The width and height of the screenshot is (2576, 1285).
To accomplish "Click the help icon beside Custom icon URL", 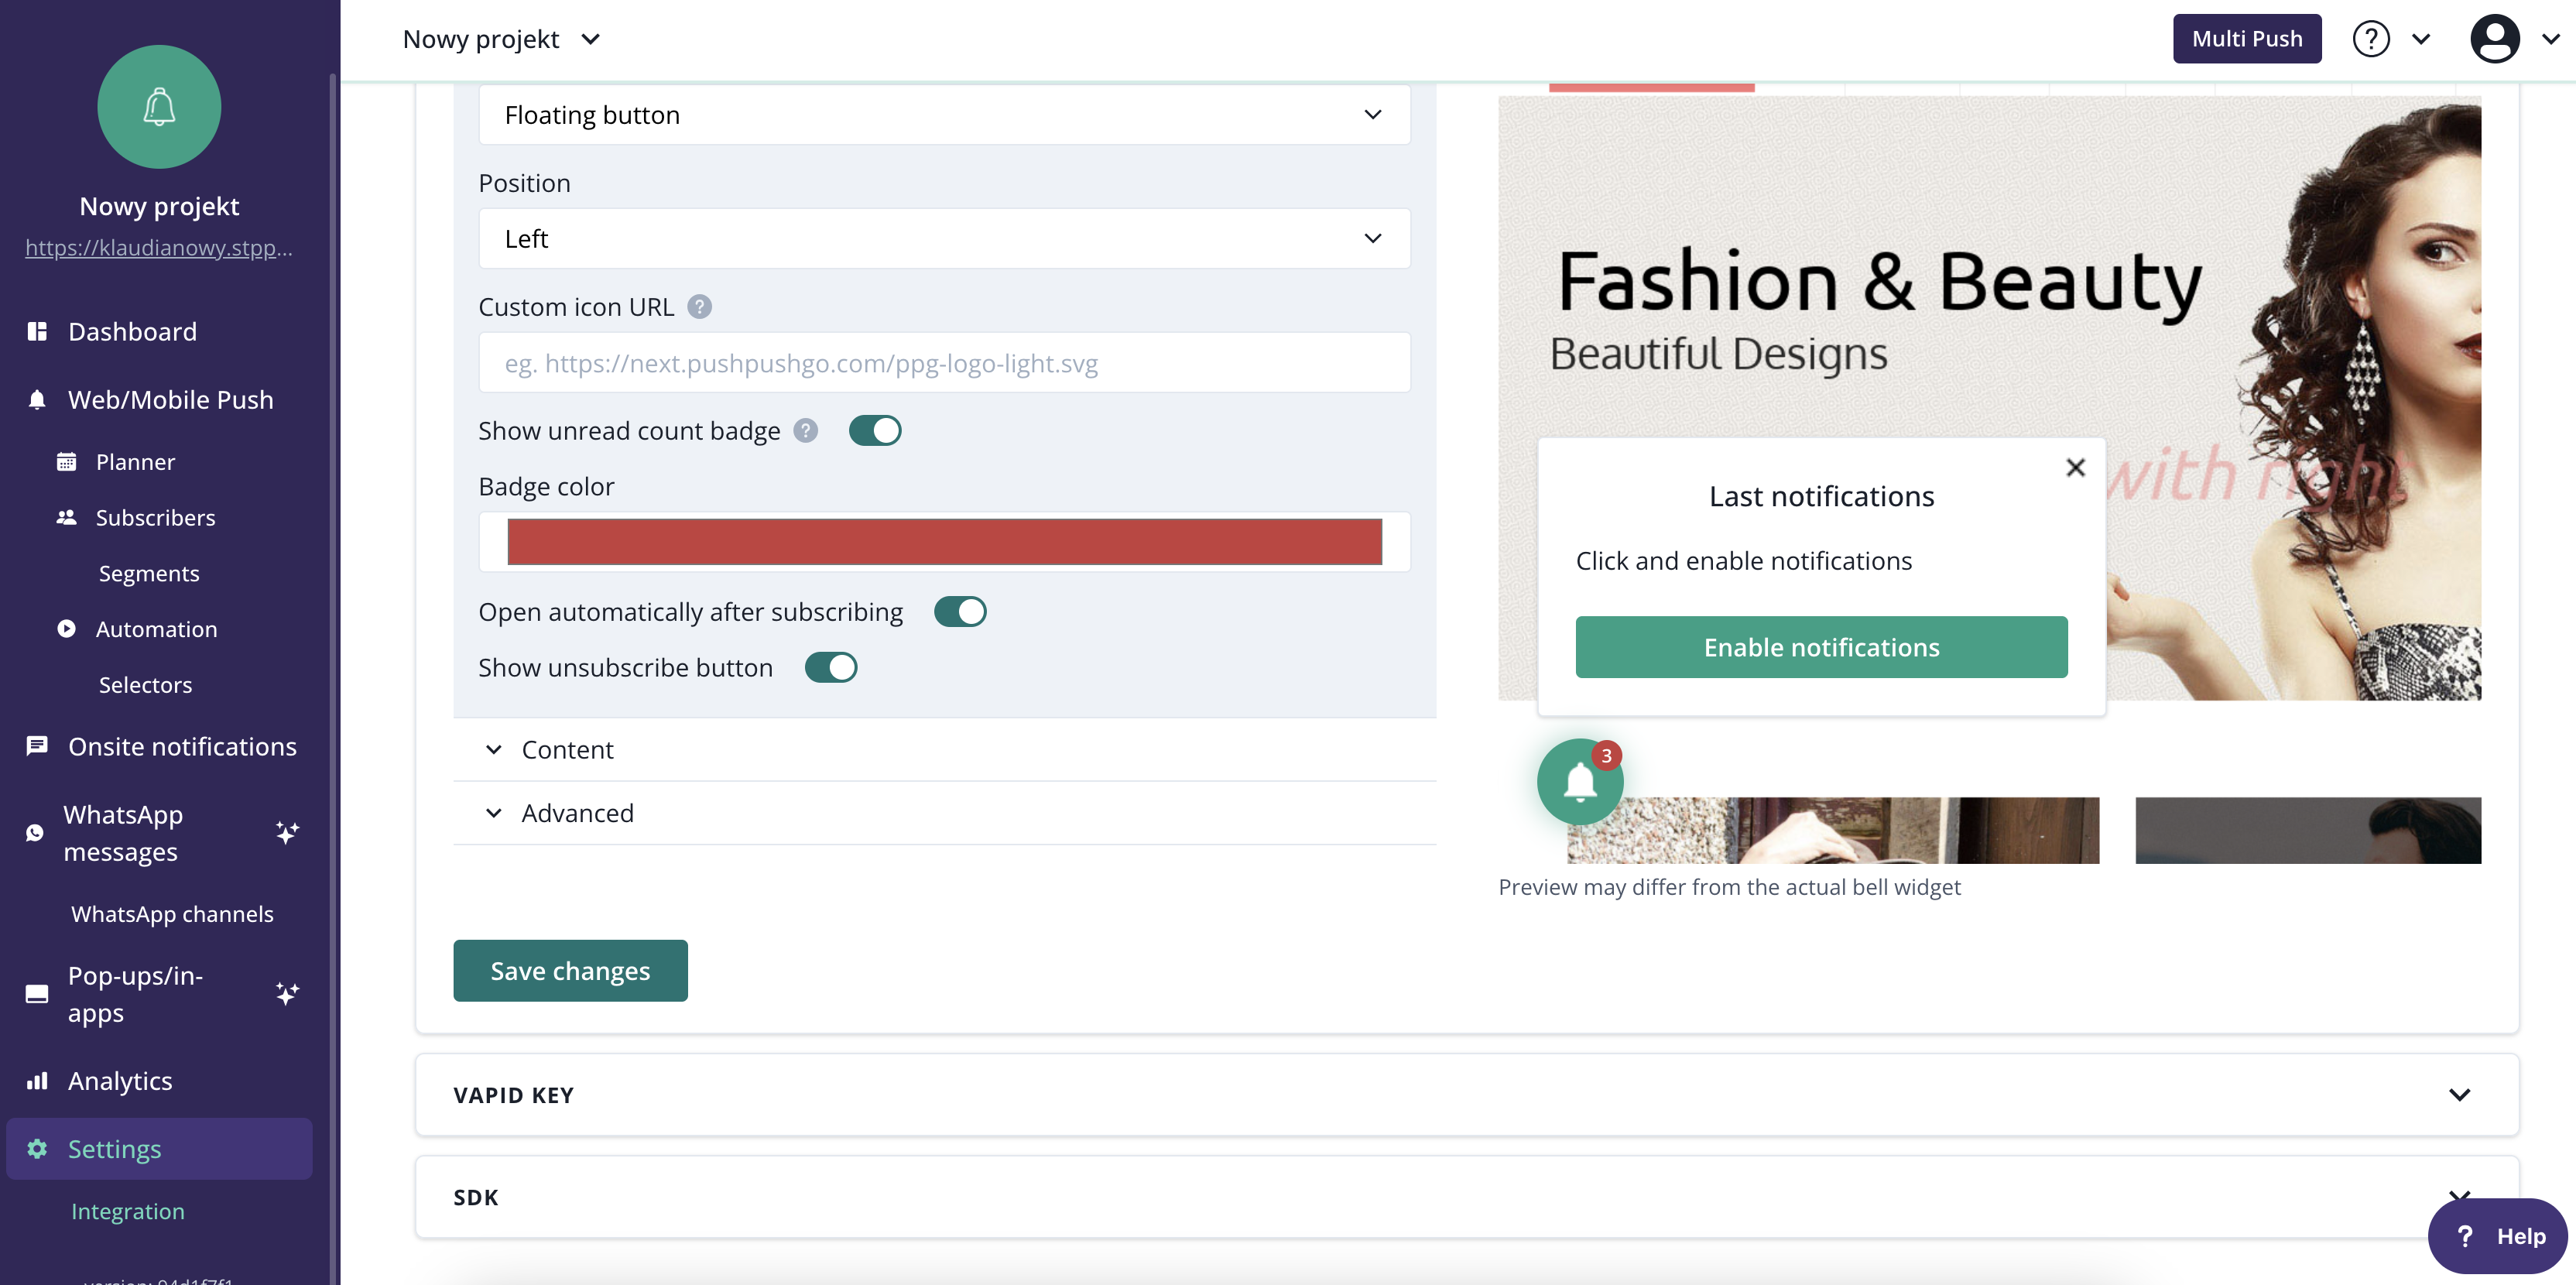I will point(700,307).
